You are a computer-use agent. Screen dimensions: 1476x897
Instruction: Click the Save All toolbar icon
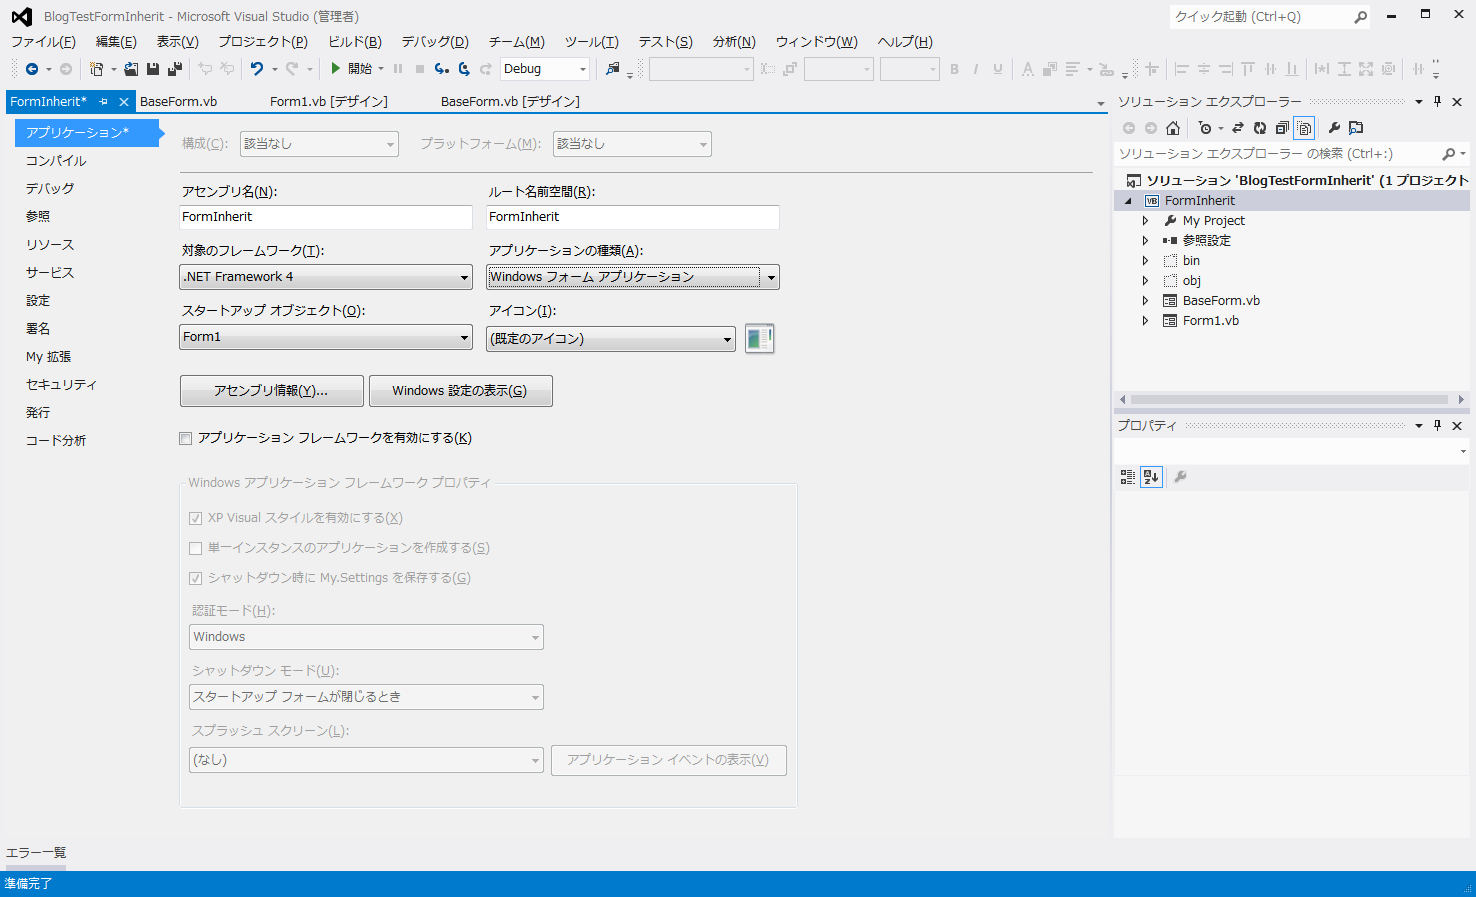click(x=175, y=69)
